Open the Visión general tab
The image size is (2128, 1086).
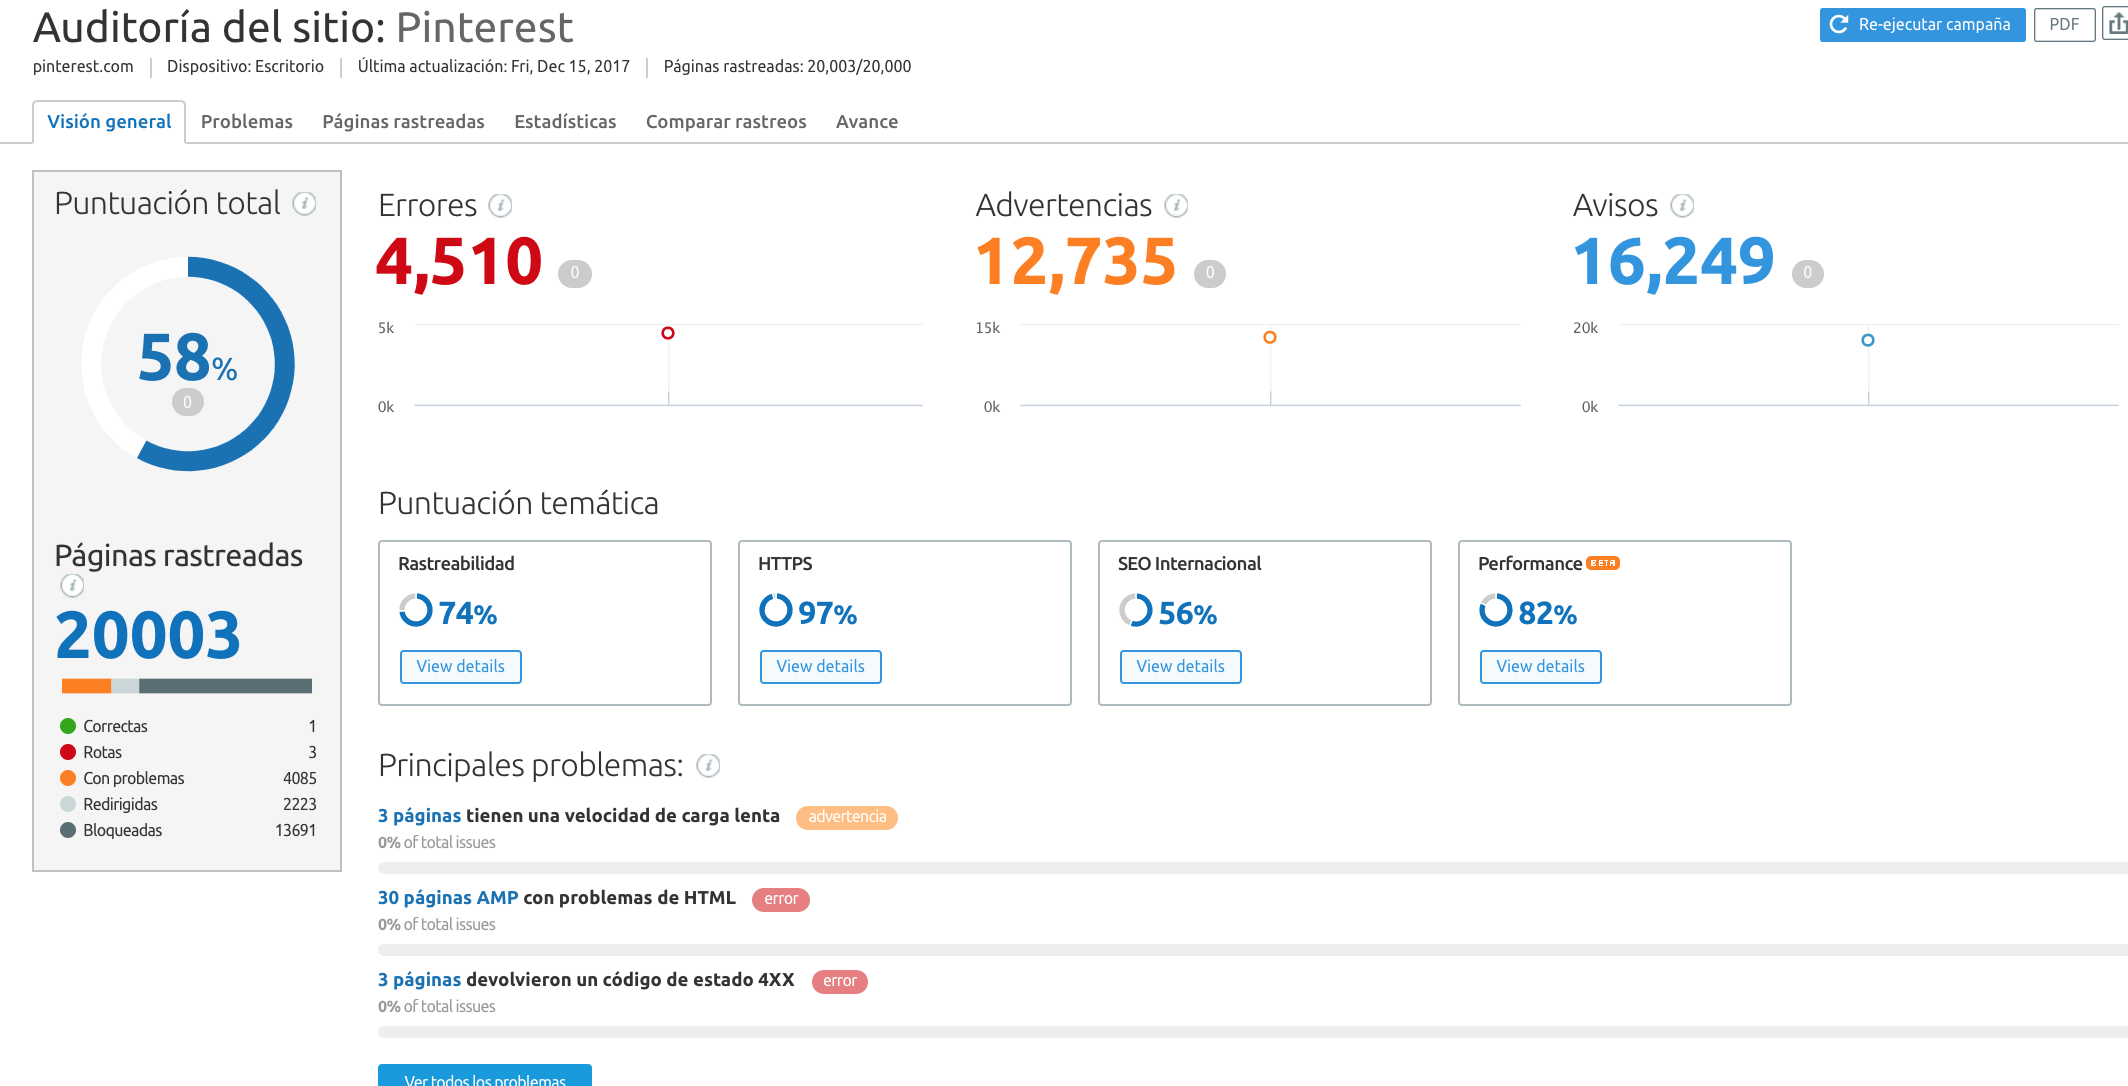point(109,122)
